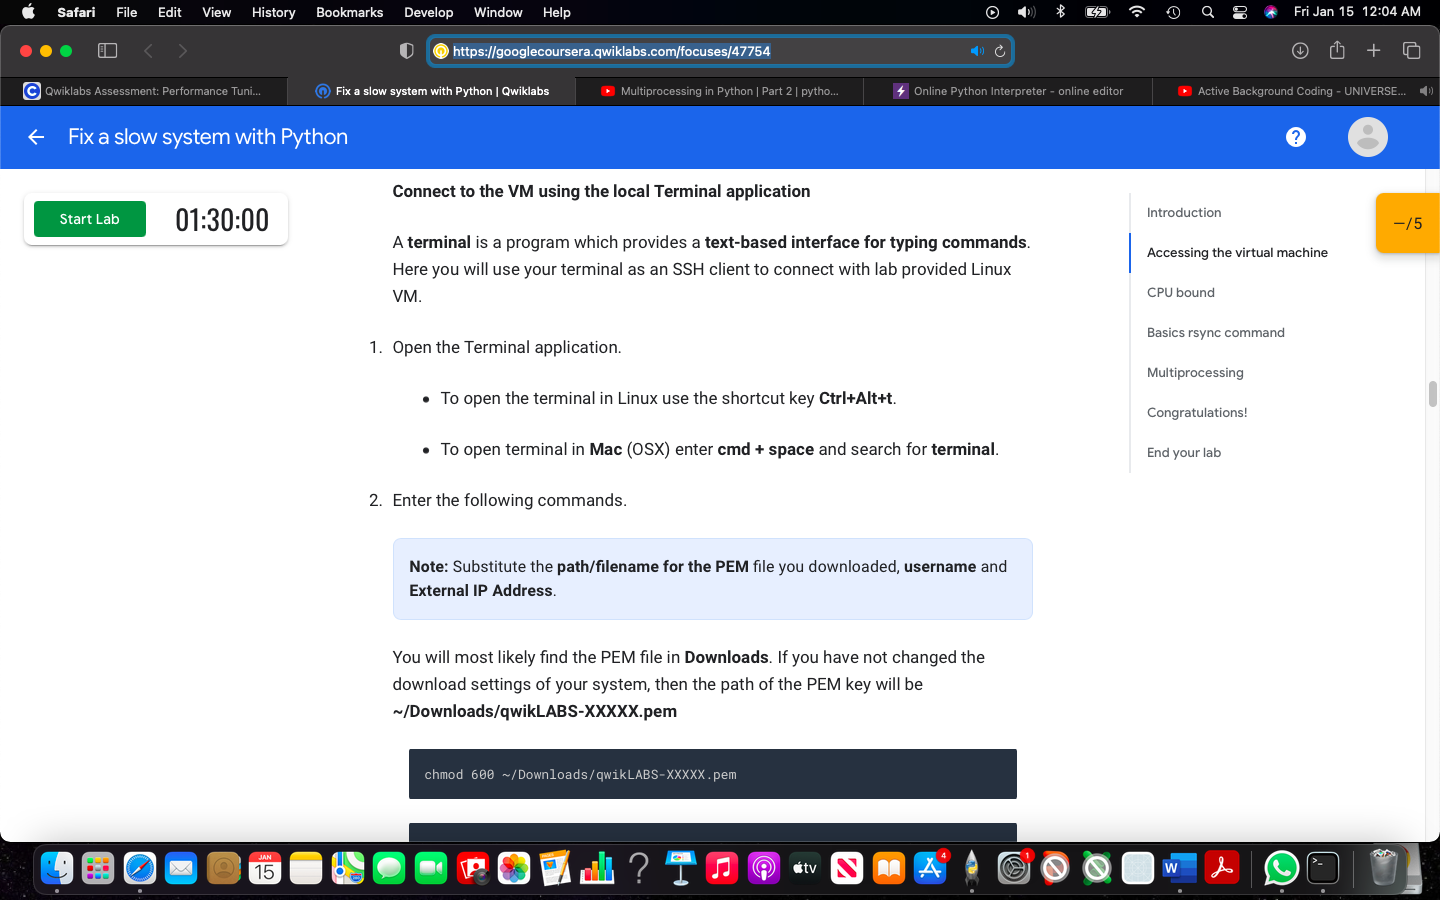This screenshot has height=900, width=1440.
Task: Open the volume control in the menu bar
Action: click(x=1026, y=12)
